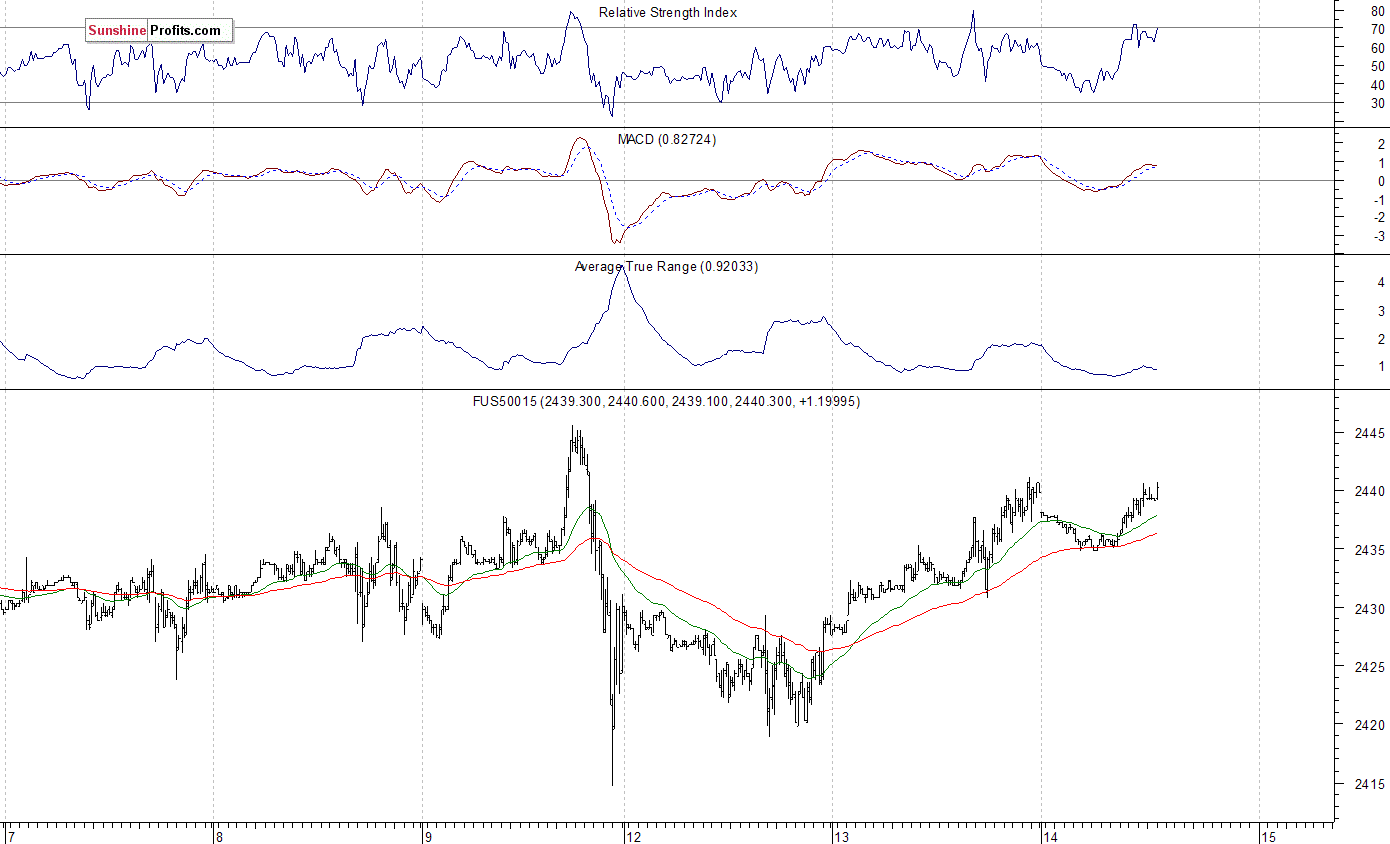Screen dimensions: 1390x844
Task: Click date label 15 on time axis
Action: pyautogui.click(x=1268, y=837)
